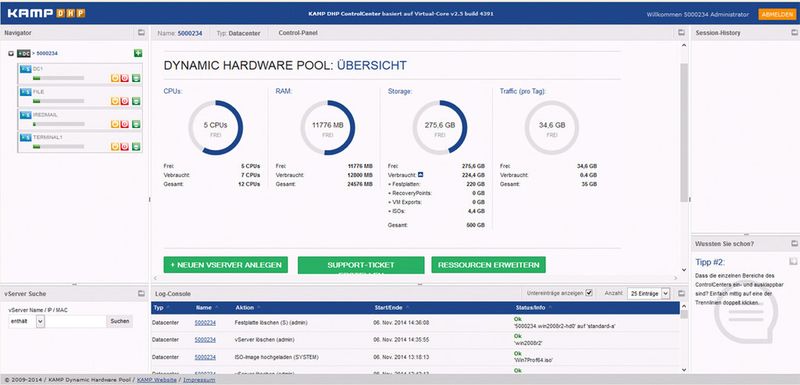
Task: Click the red power icon for TERMINAL1 server
Action: 124,146
